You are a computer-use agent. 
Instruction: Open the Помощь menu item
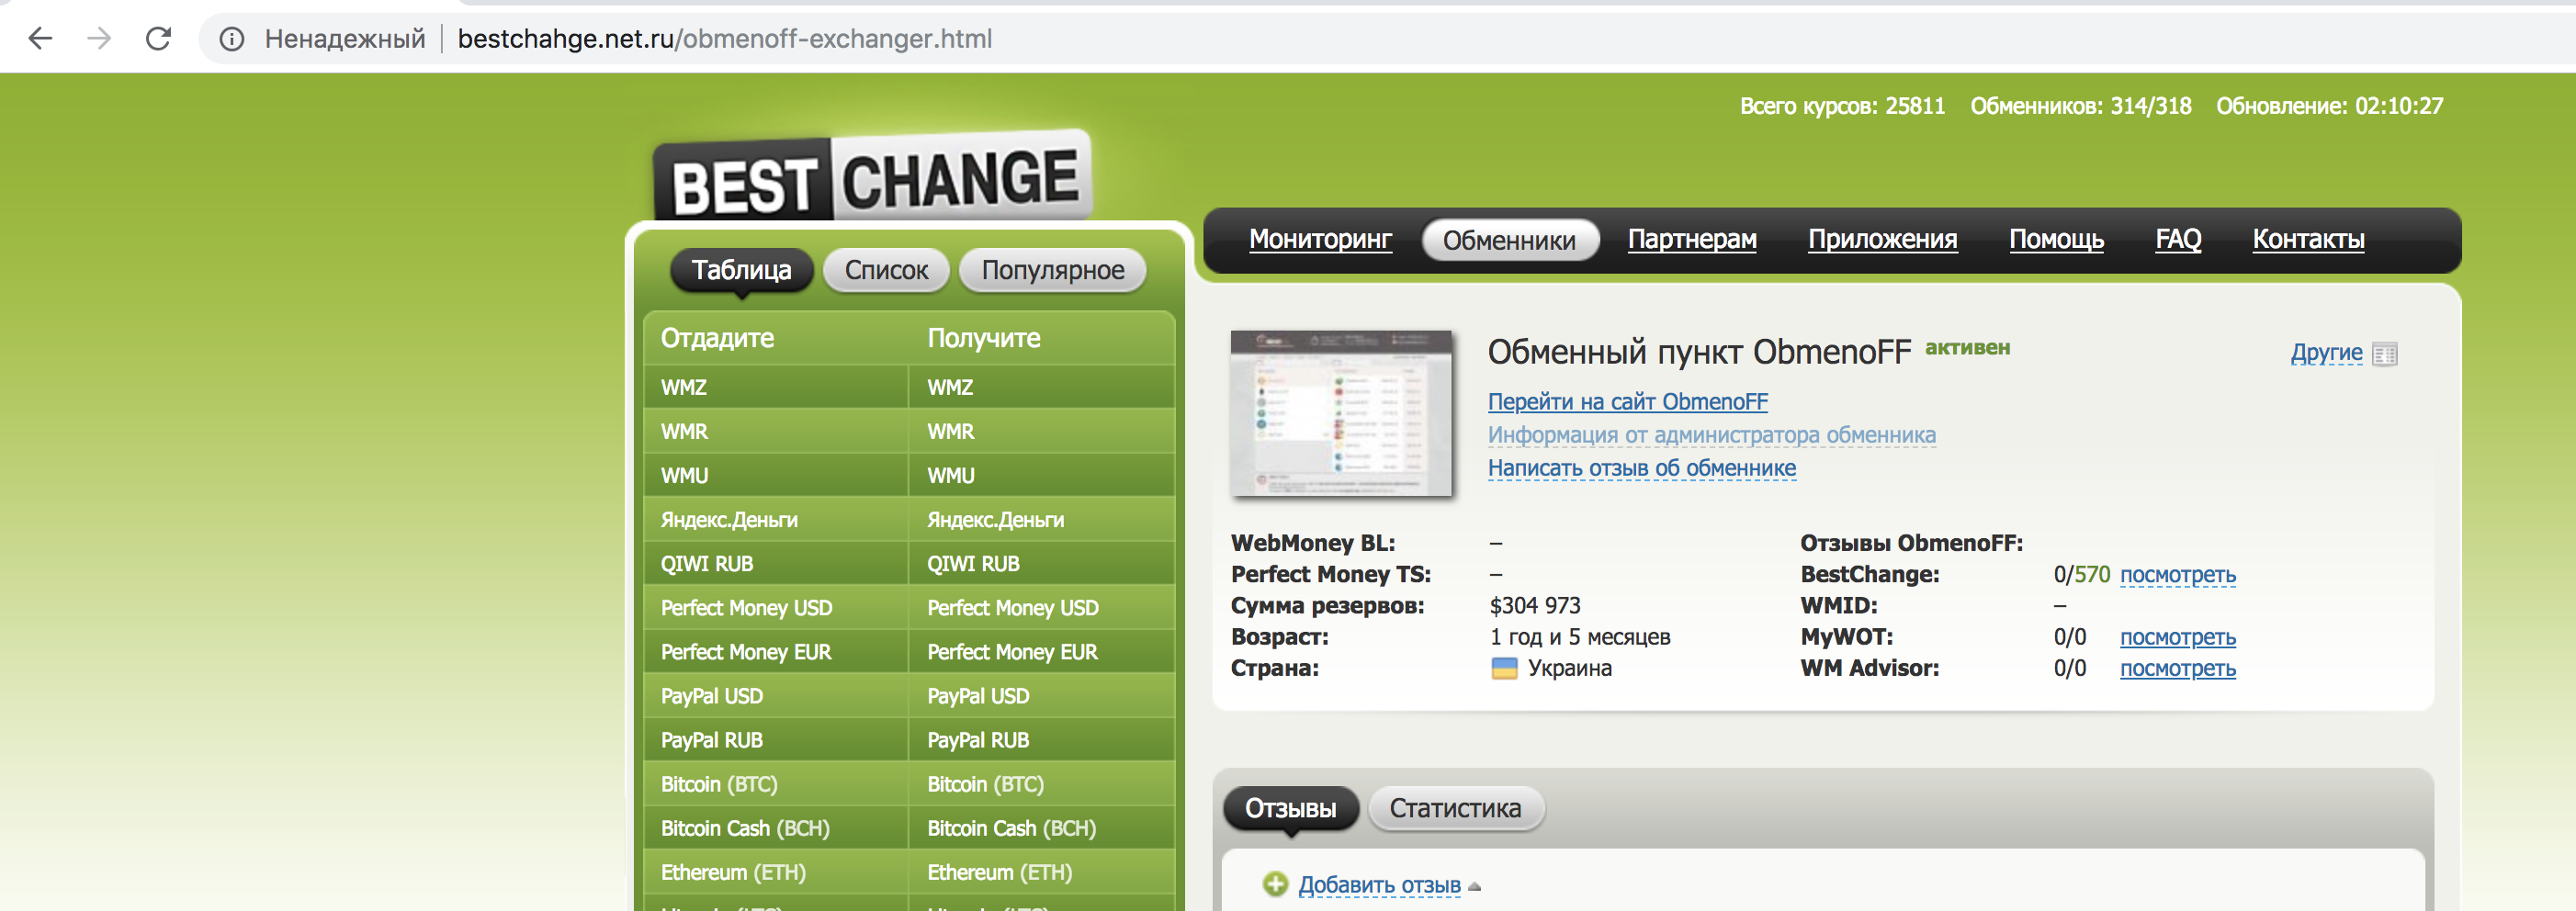[x=2056, y=239]
